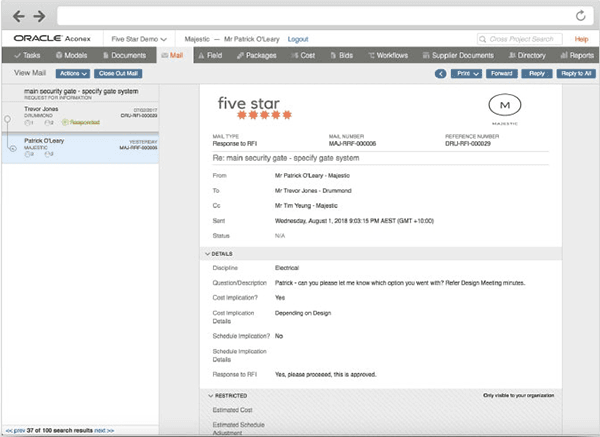Click the Cc recipient 'Mr Tim Yeung - Majestic'
Image resolution: width=600 pixels, height=437 pixels.
point(306,205)
